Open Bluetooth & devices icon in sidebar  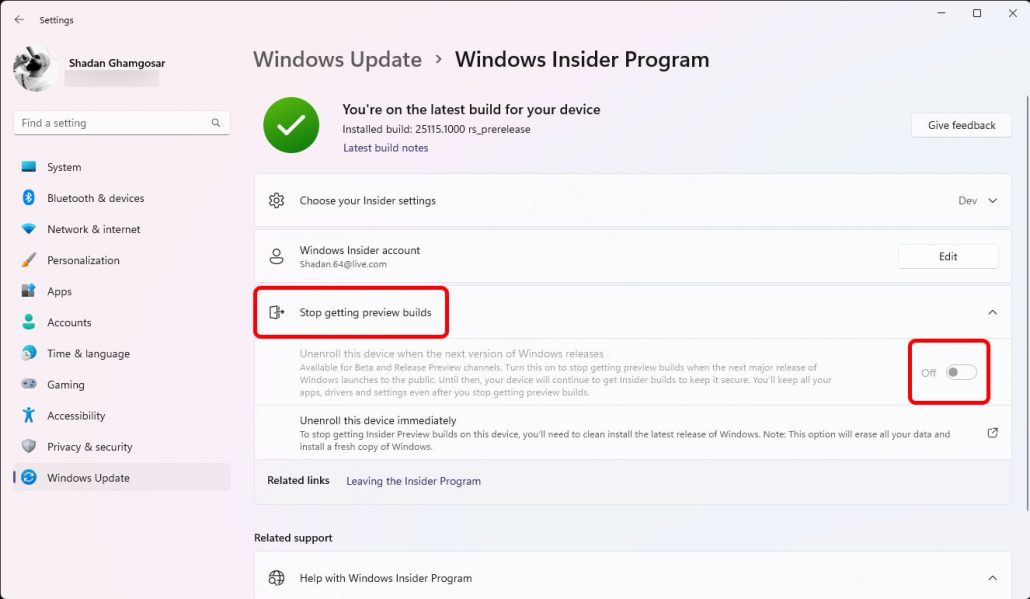coord(28,198)
